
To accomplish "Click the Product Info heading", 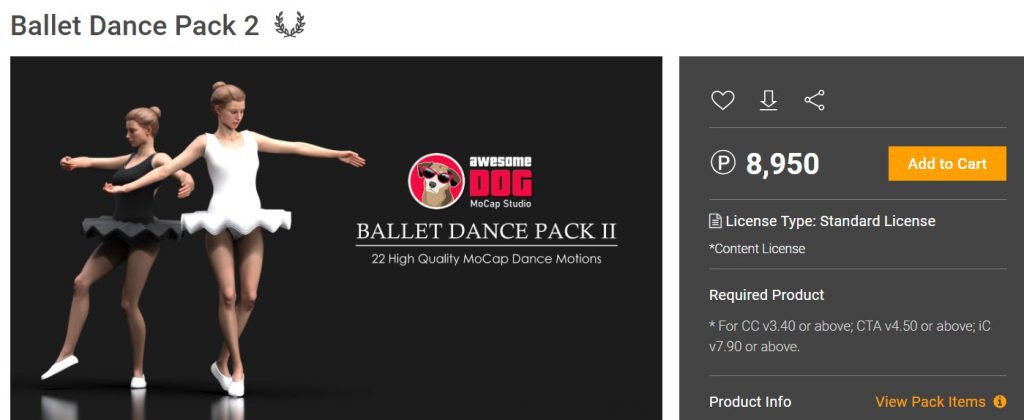I will click(750, 401).
